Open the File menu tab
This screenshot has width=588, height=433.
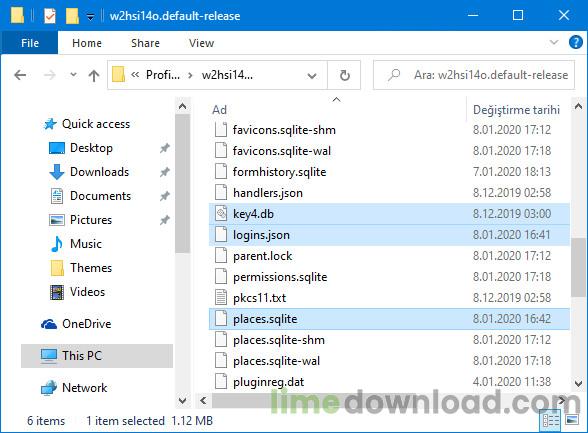click(x=30, y=43)
